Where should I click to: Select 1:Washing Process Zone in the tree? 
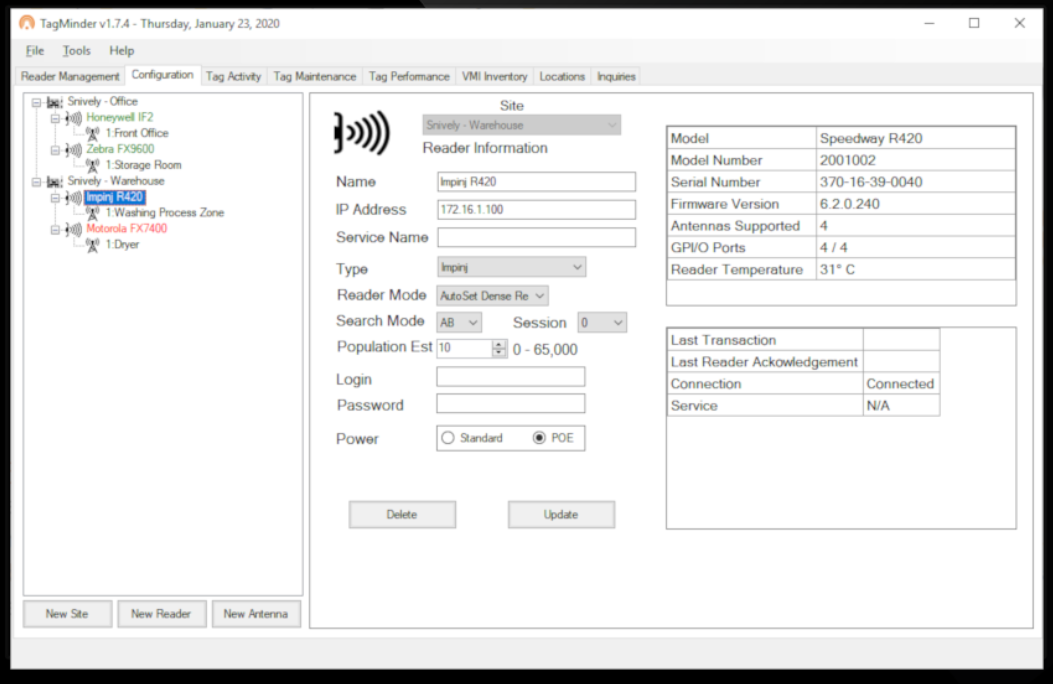[x=165, y=213]
